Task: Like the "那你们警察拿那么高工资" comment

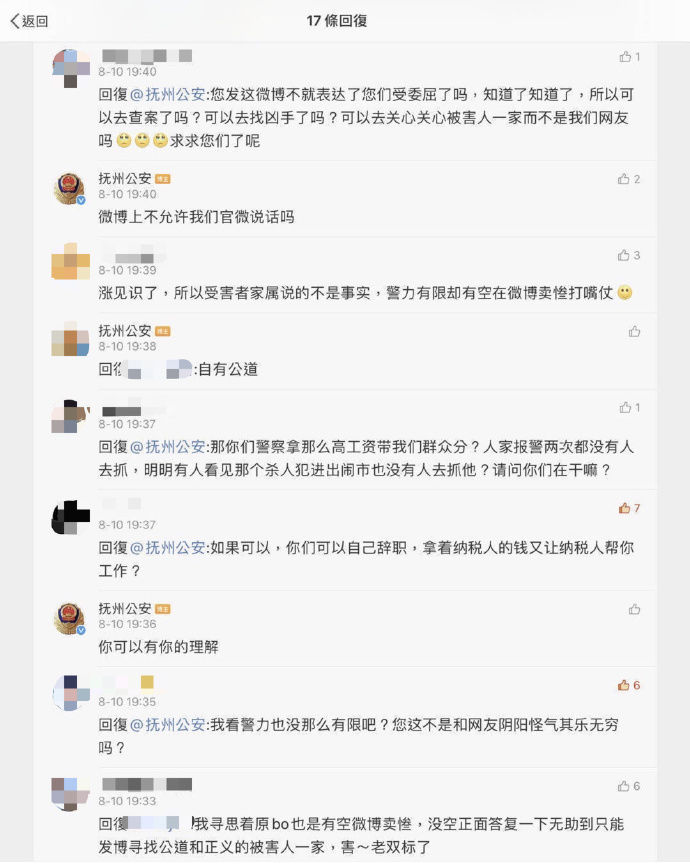Action: click(x=625, y=408)
